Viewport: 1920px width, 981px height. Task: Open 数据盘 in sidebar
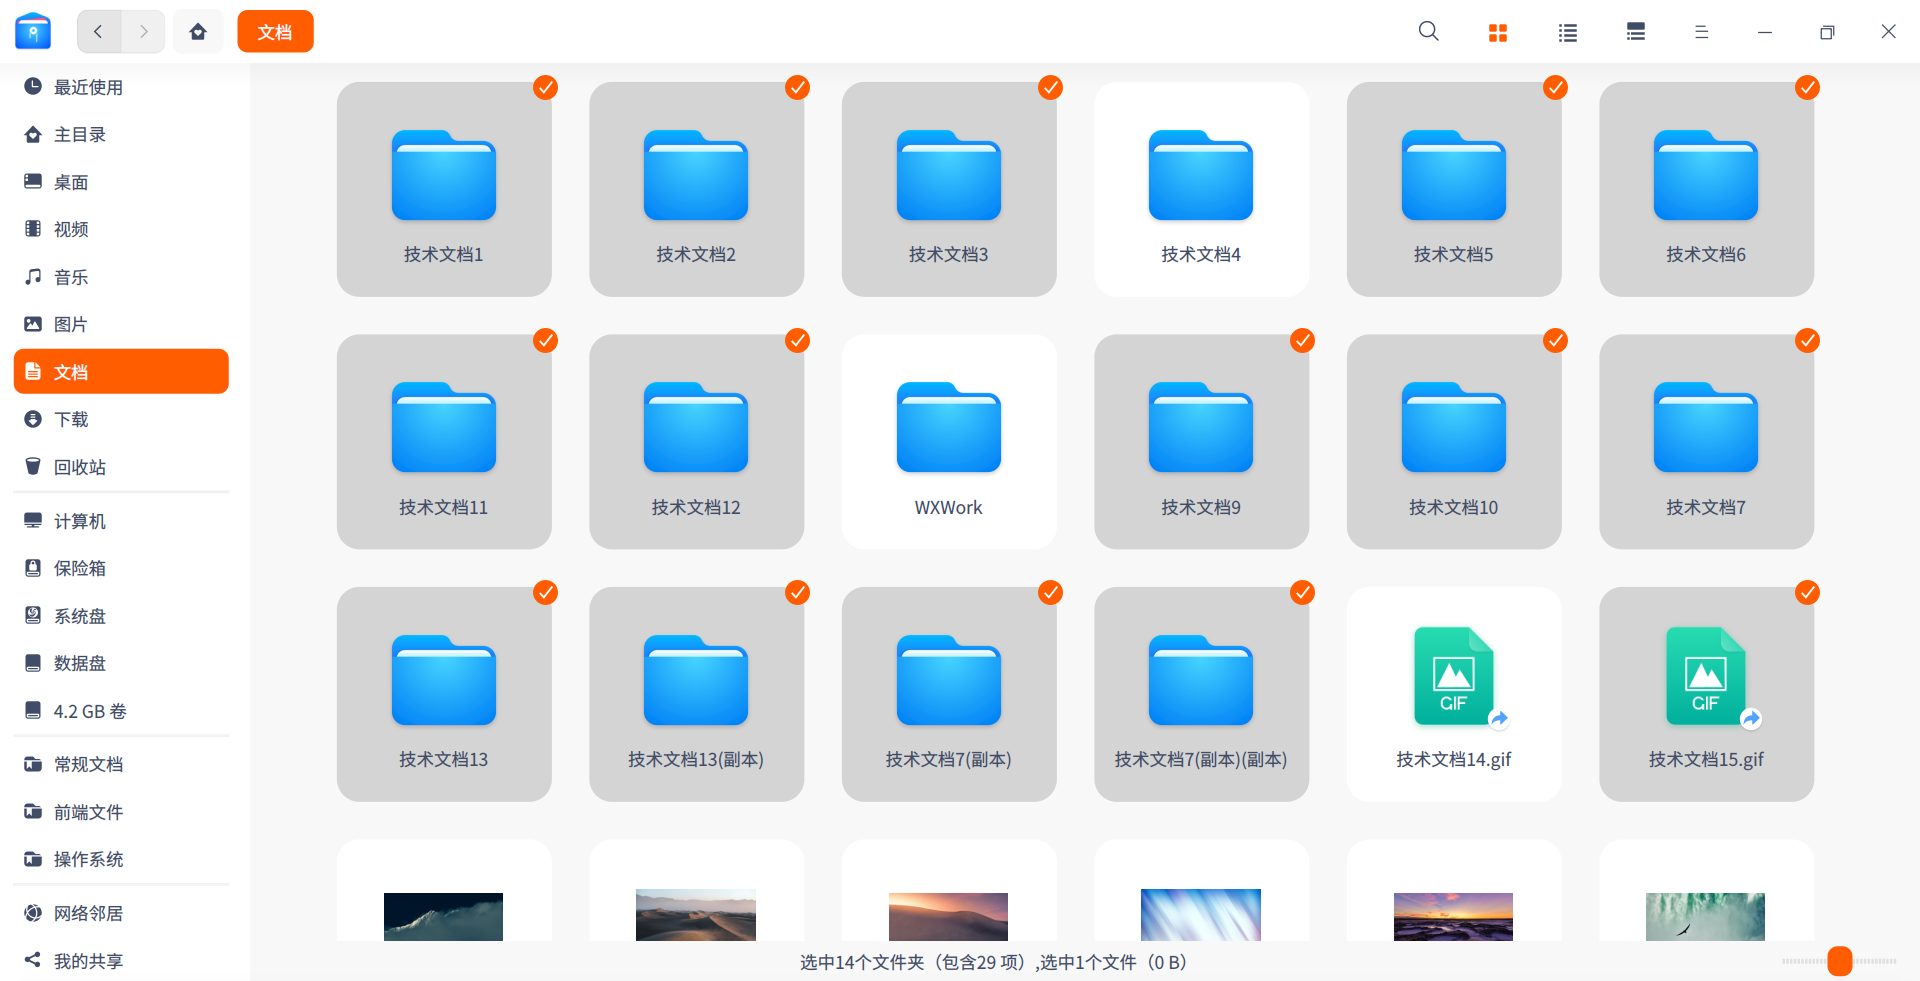[121, 663]
